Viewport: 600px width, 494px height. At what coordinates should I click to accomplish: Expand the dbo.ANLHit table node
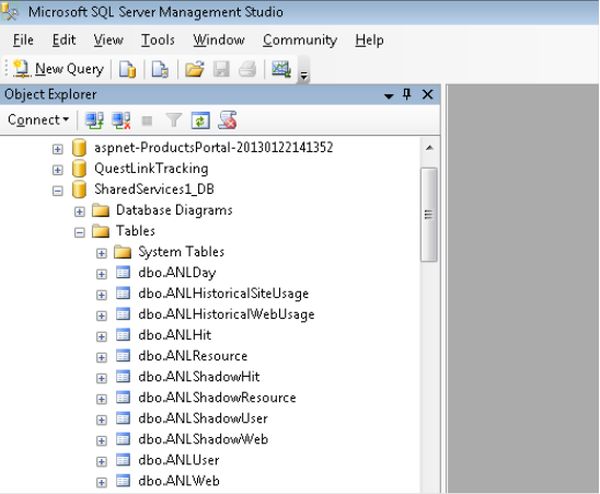click(101, 336)
